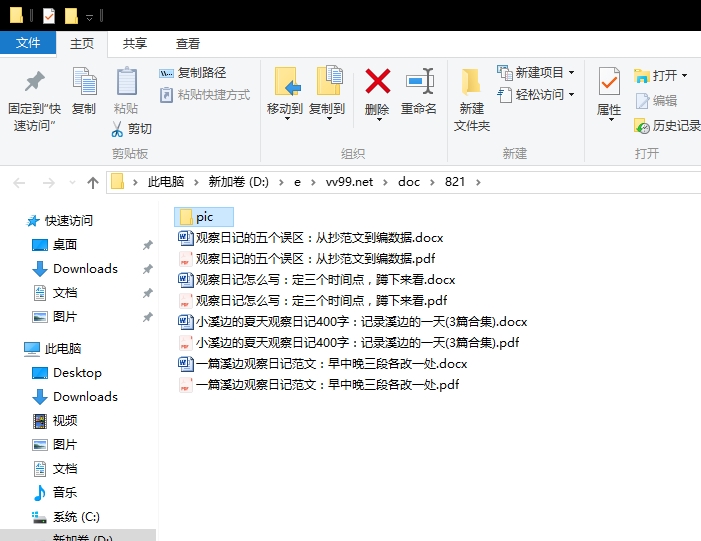
Task: Select 小溪边的夏天观察日记400字 docx file
Action: point(353,322)
